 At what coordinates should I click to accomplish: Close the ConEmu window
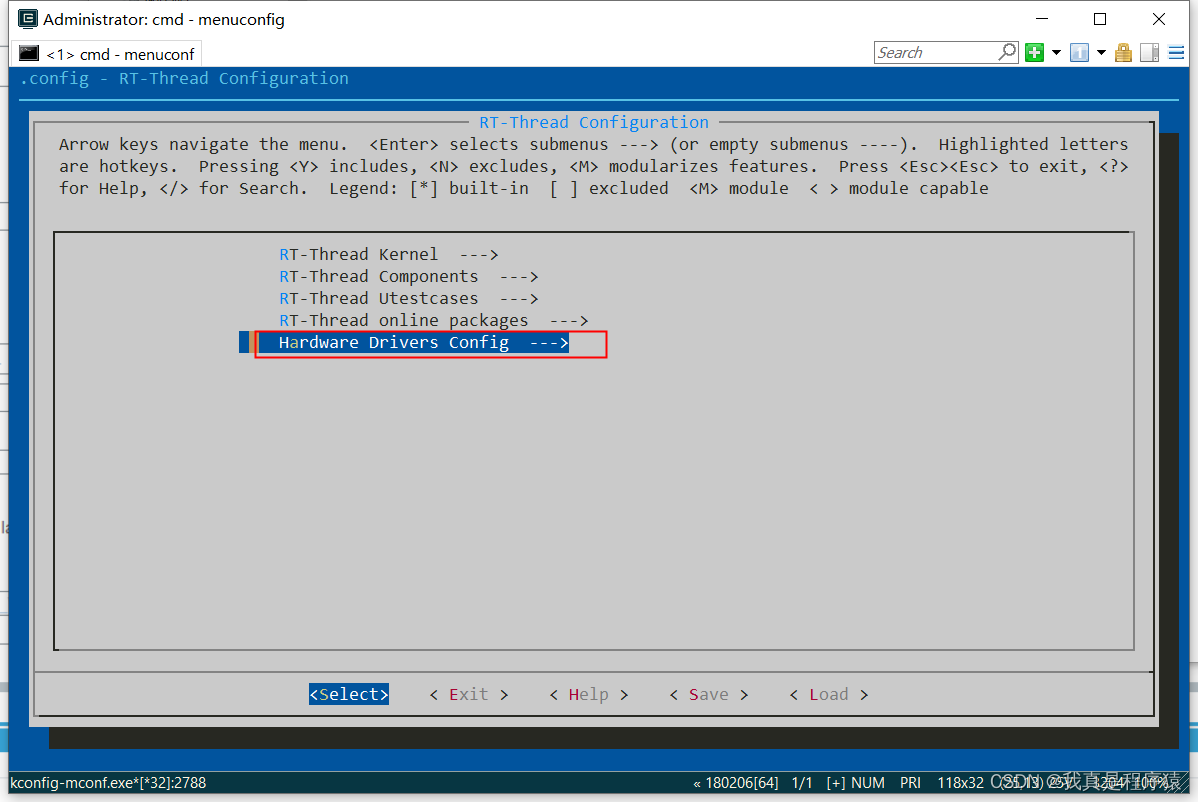[1158, 19]
